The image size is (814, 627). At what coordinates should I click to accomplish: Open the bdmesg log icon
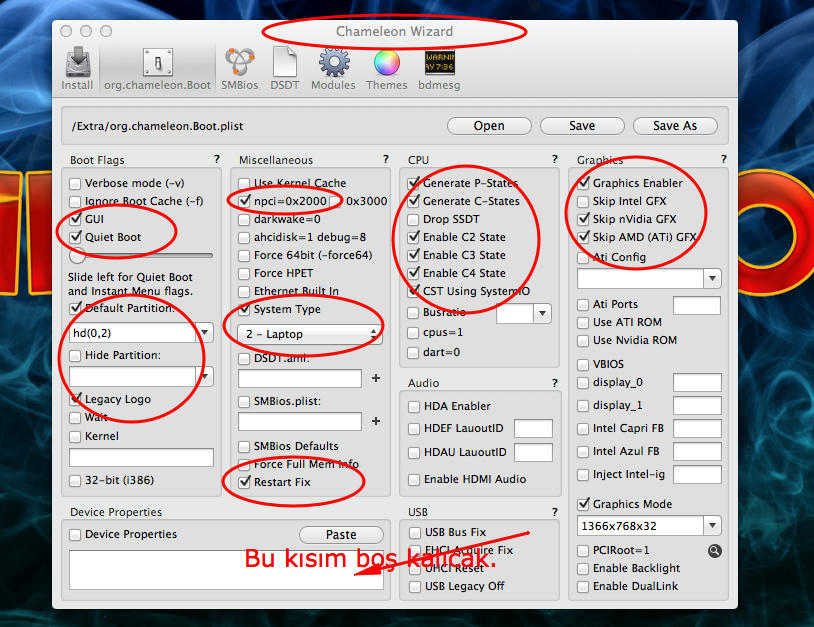(x=439, y=63)
